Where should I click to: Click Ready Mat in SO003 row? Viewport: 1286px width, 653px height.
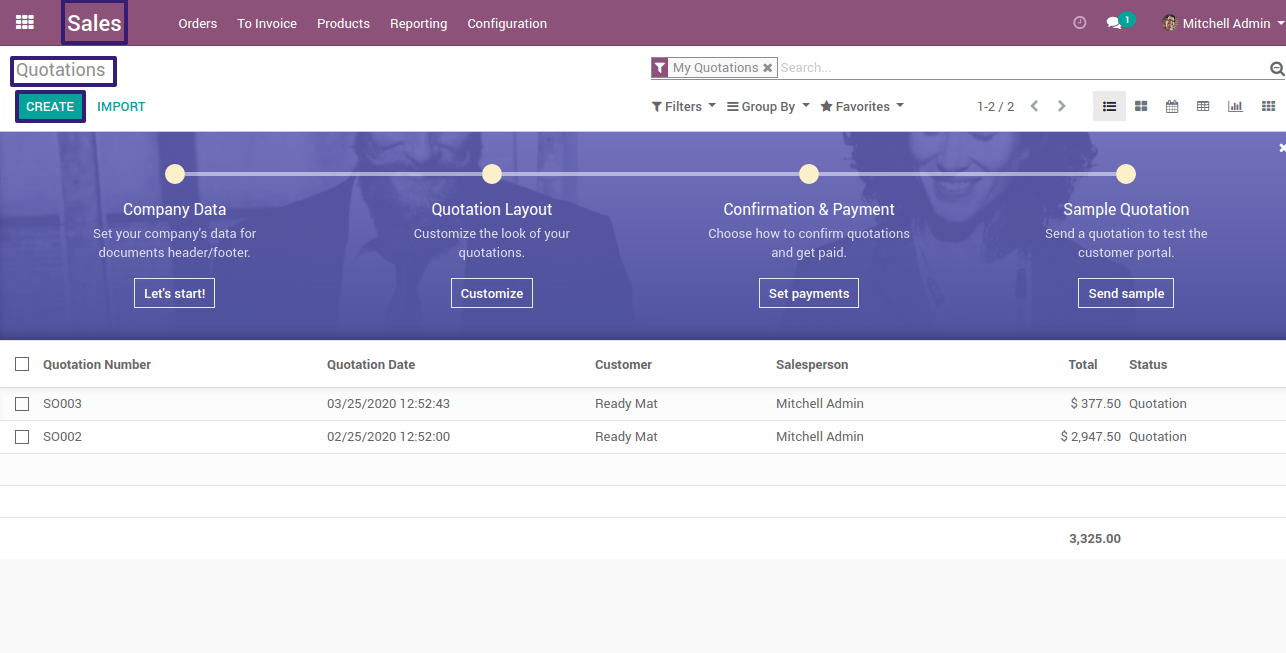(x=626, y=404)
